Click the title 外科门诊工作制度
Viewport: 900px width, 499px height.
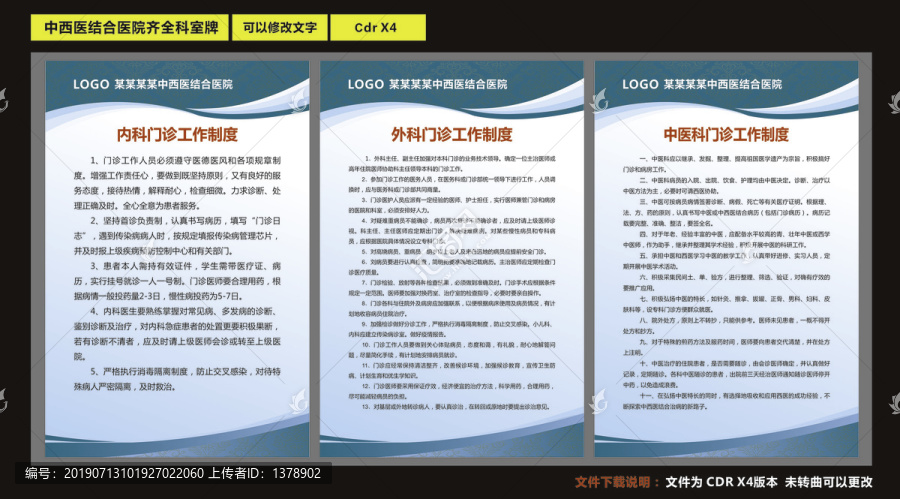pos(452,135)
